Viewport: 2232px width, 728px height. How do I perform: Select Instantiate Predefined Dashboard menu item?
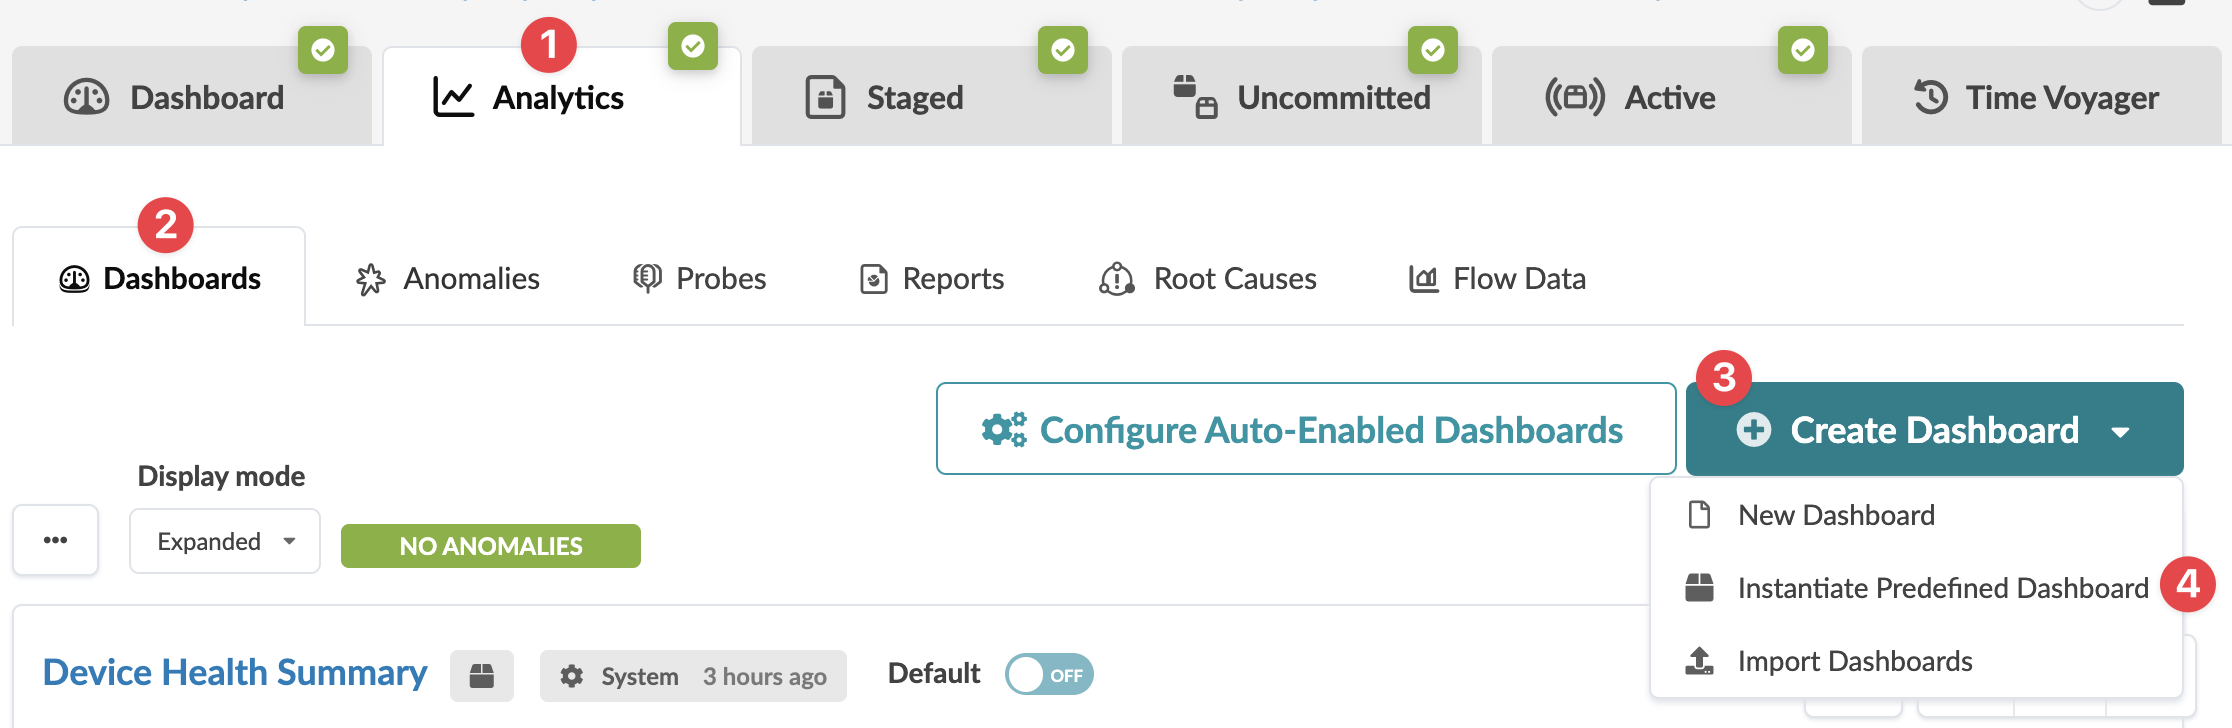[1942, 588]
